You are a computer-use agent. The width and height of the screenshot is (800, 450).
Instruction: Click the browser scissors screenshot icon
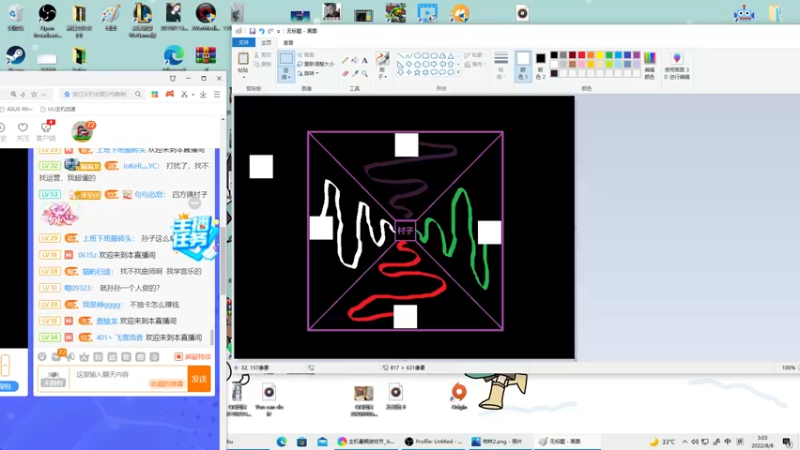(x=184, y=94)
